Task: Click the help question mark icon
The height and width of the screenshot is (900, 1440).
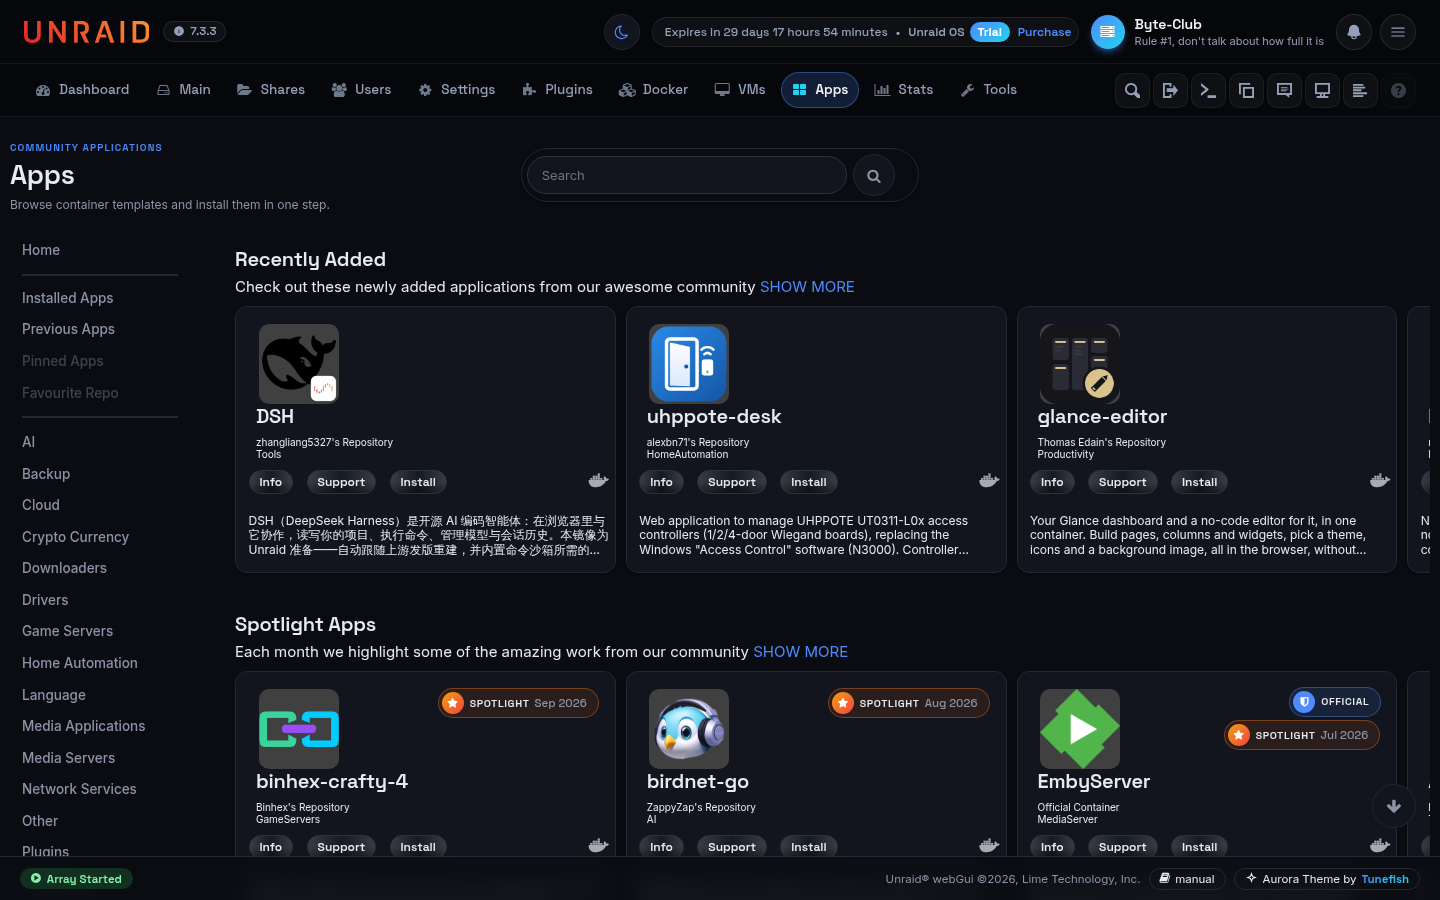Action: (x=1398, y=90)
